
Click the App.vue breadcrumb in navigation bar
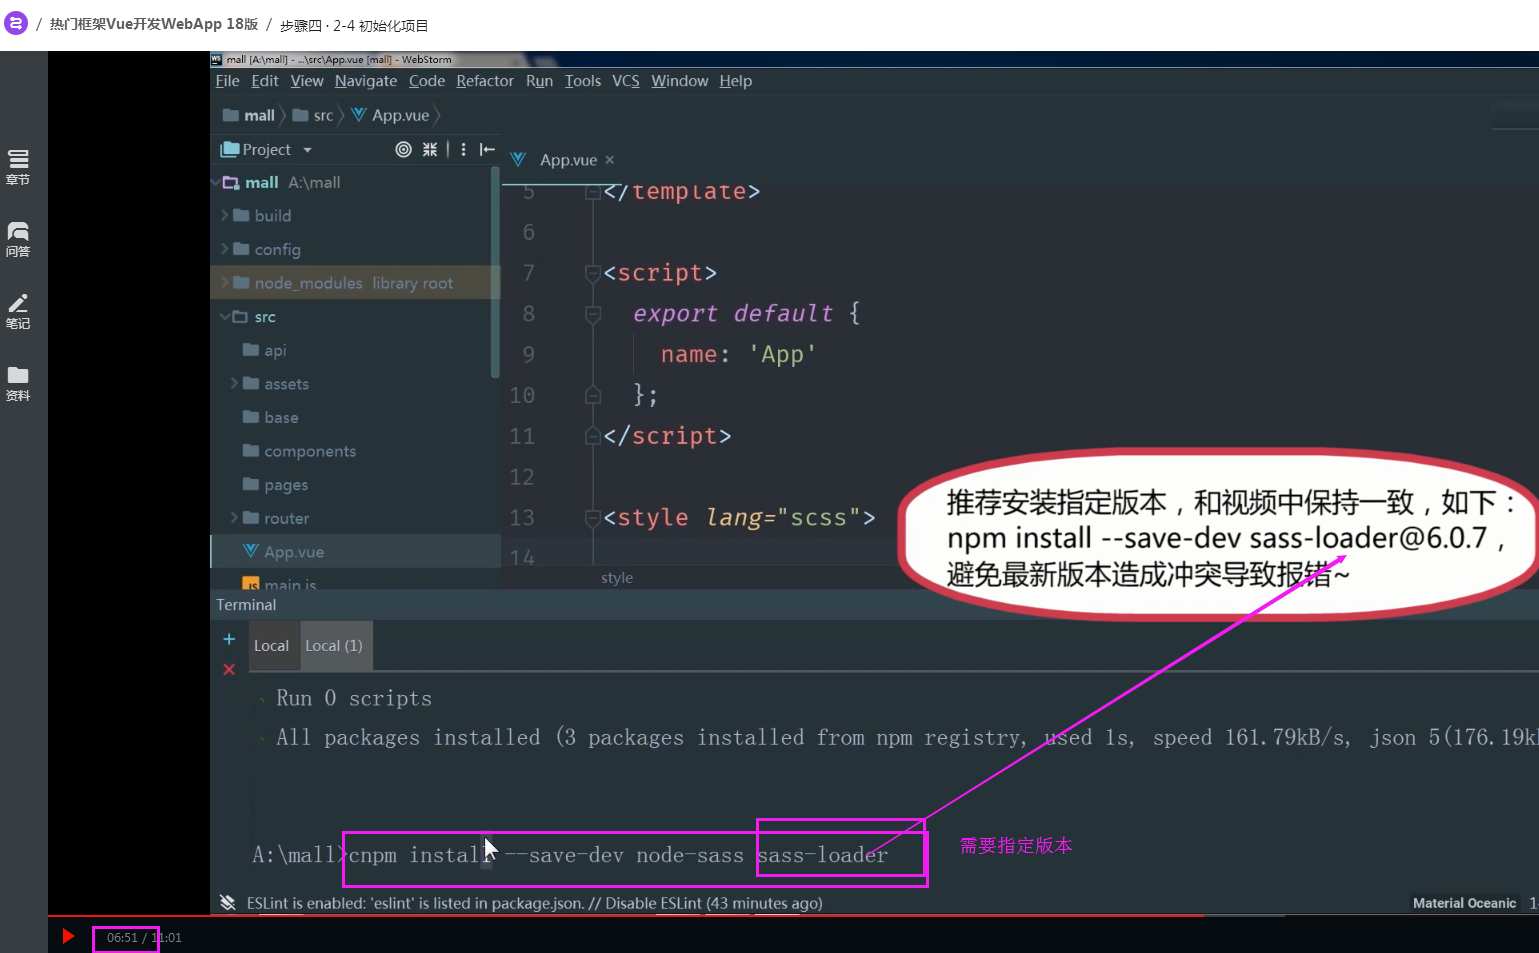[390, 116]
